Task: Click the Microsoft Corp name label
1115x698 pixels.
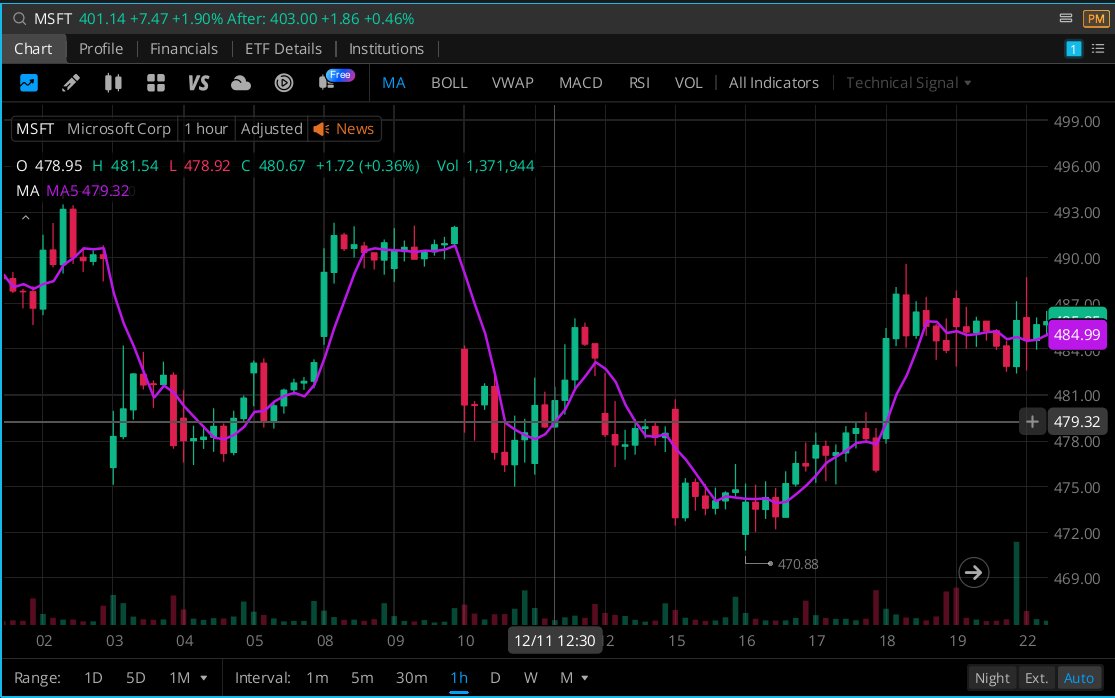Action: (x=119, y=129)
